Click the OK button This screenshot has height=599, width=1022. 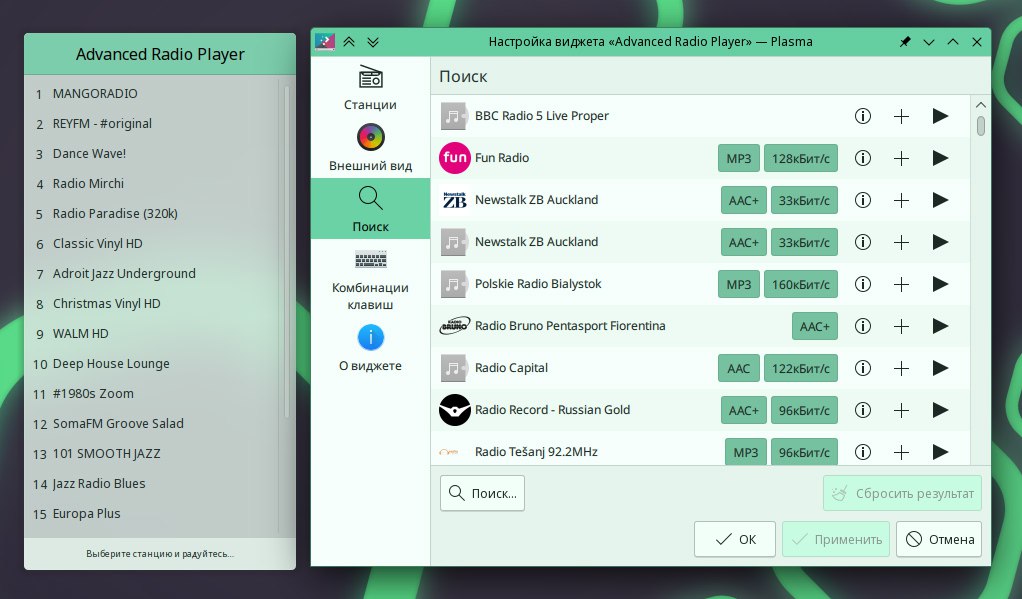click(x=735, y=540)
